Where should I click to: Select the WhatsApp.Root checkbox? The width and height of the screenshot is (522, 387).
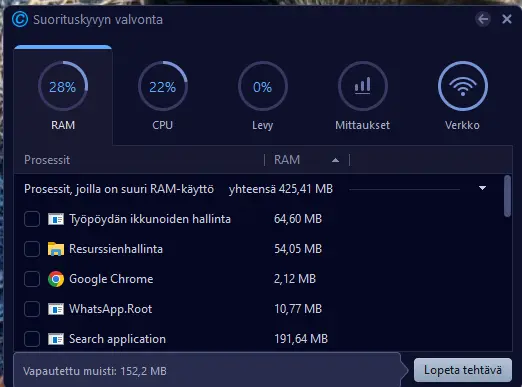(x=32, y=309)
